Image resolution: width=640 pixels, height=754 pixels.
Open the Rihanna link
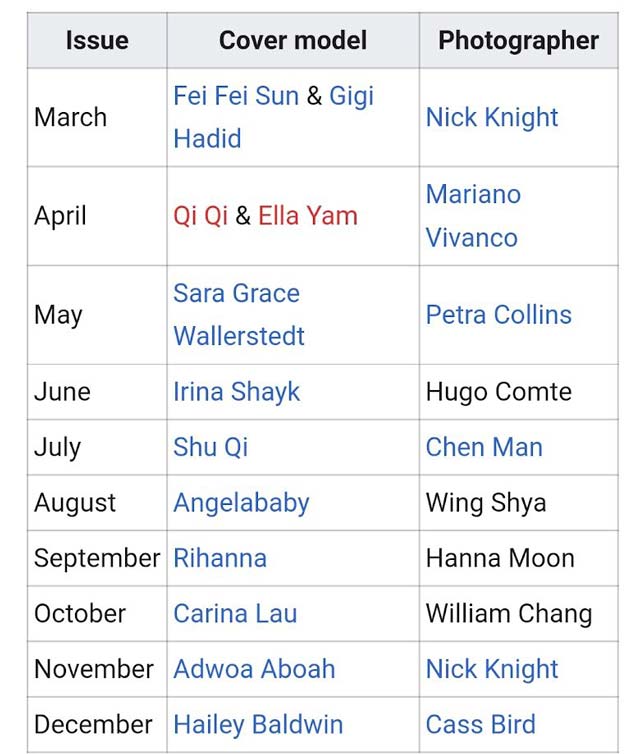tap(220, 558)
